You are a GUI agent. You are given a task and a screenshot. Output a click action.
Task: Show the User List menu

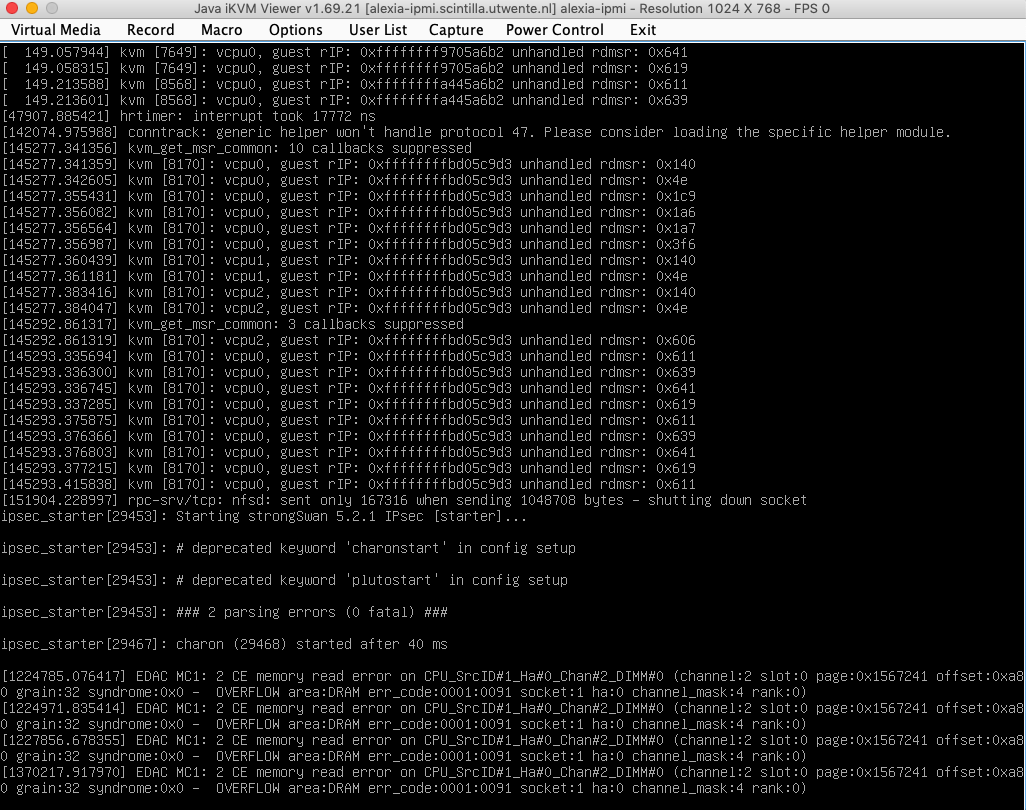coord(377,30)
